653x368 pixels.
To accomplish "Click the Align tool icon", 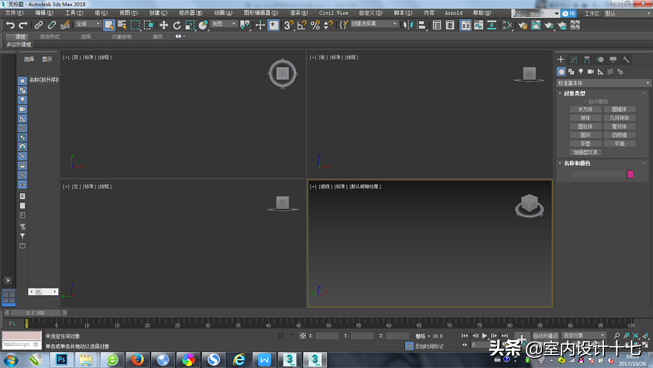I will (x=421, y=25).
